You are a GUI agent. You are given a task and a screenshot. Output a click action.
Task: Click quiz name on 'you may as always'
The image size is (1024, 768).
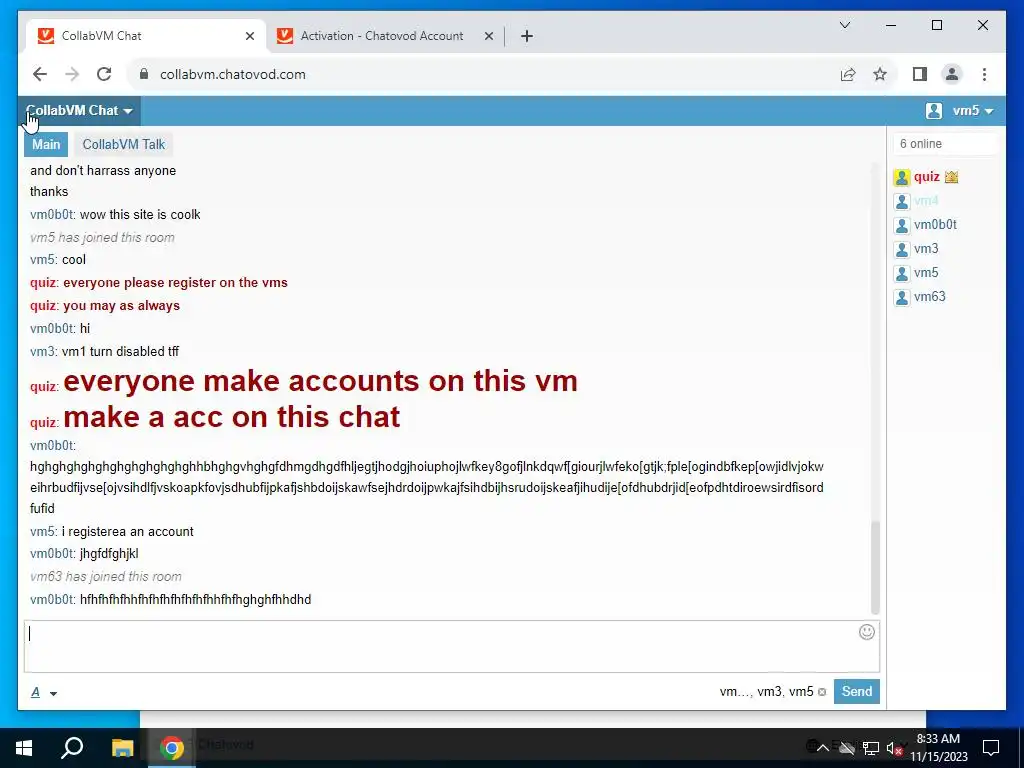(x=42, y=306)
